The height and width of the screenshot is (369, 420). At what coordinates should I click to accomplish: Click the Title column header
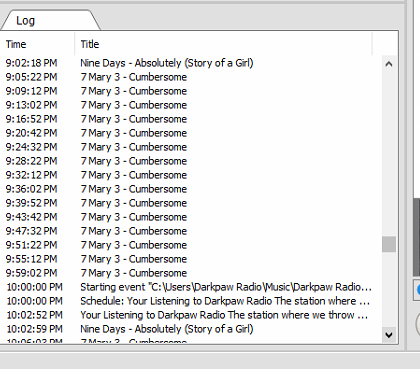pos(223,44)
